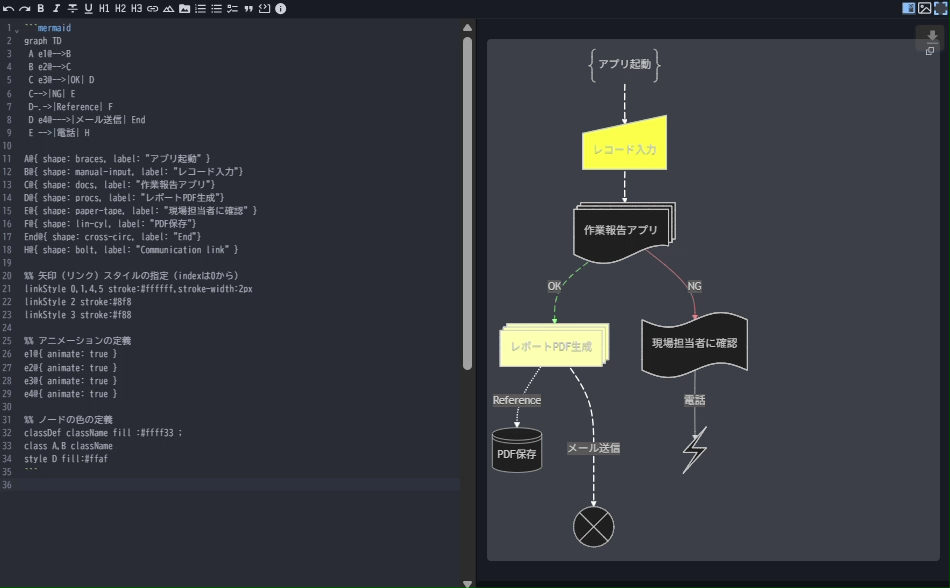Apply strikethrough formatting
950x588 pixels.
[72, 8]
